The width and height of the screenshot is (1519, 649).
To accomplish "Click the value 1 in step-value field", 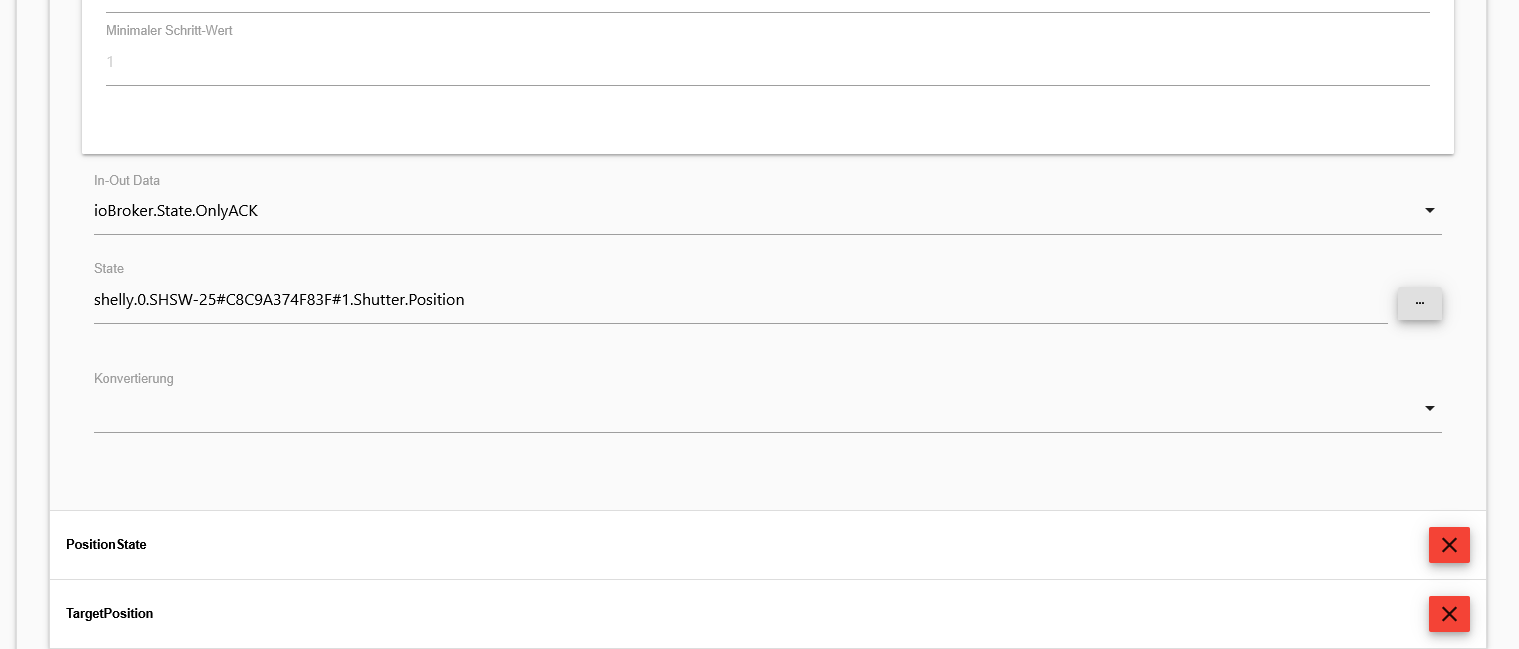I will coord(110,63).
